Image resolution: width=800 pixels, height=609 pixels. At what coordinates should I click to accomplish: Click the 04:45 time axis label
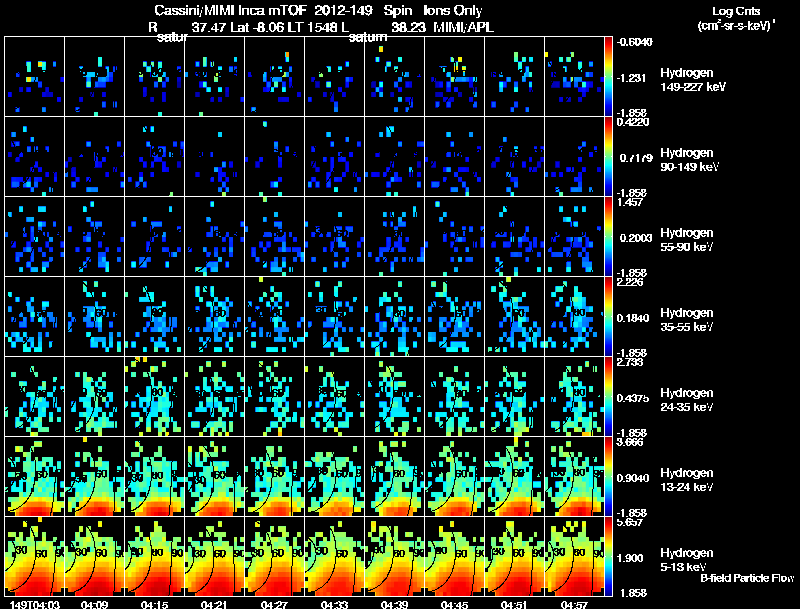coord(455,604)
